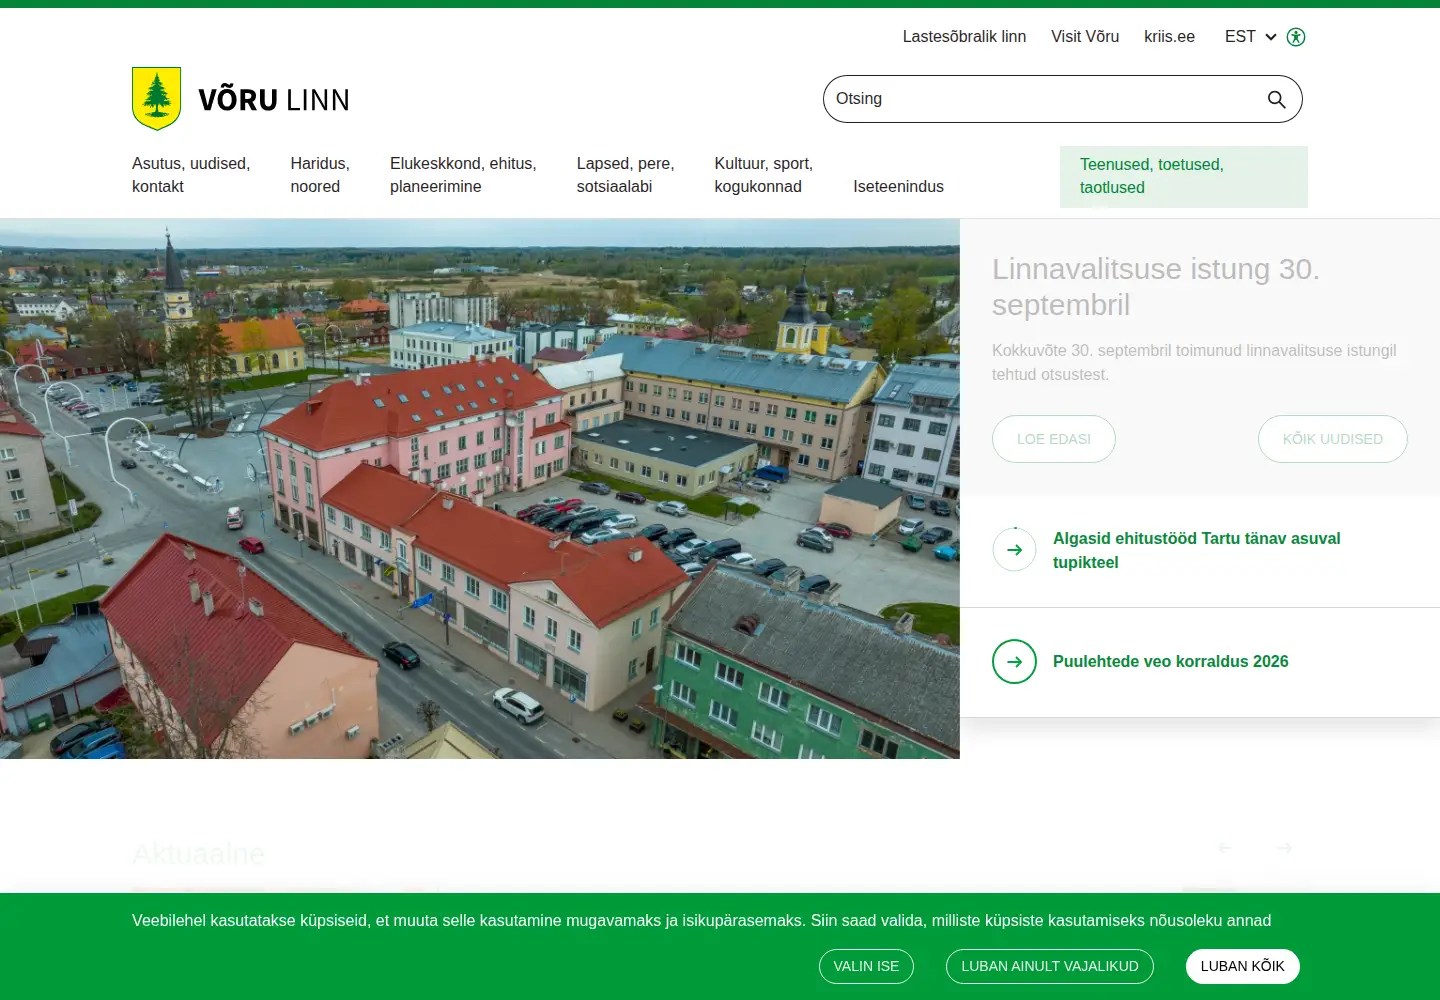Open Asutus, uudised, kontakt menu
The width and height of the screenshot is (1440, 1000).
[191, 175]
